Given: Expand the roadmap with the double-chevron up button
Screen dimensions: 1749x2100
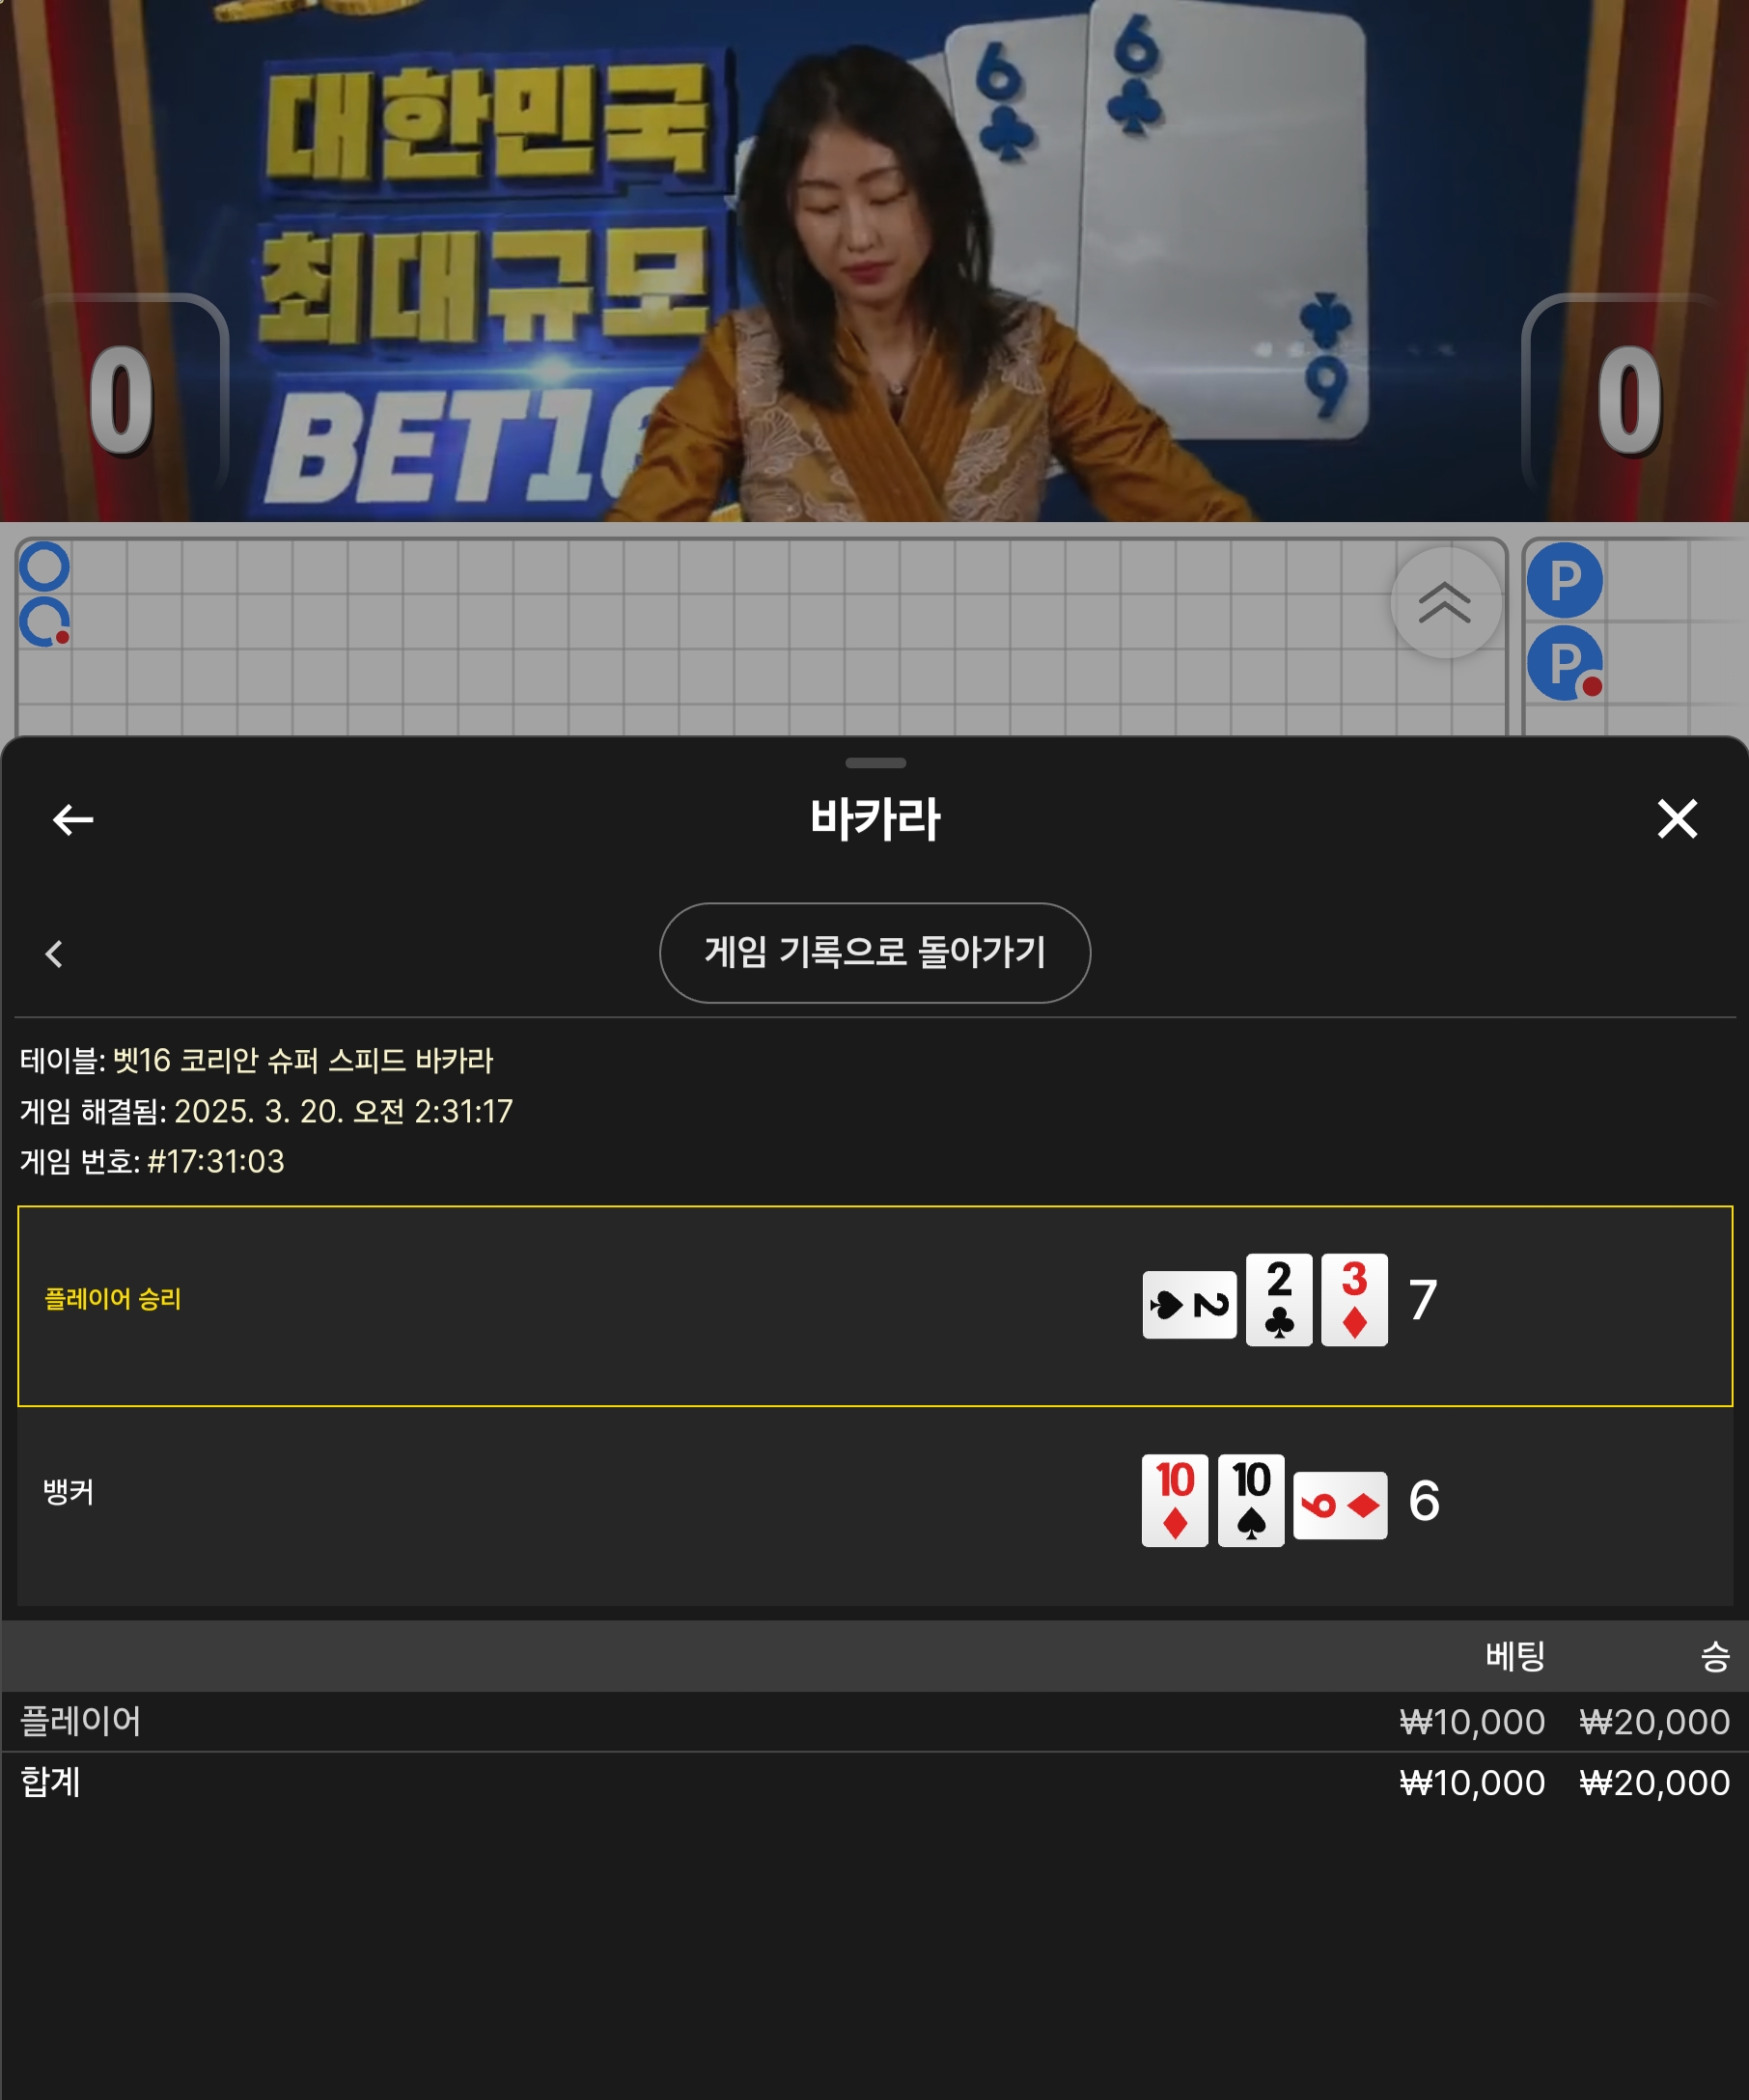Looking at the screenshot, I should 1445,603.
